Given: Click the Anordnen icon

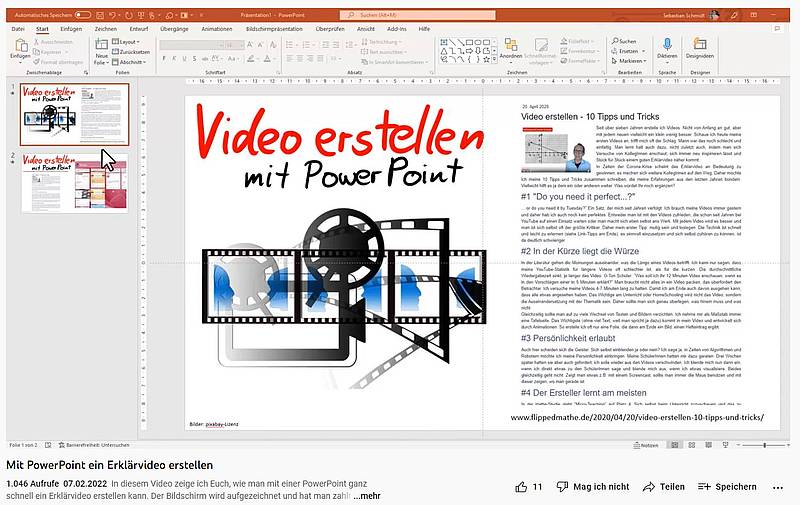Looking at the screenshot, I should coord(511,46).
